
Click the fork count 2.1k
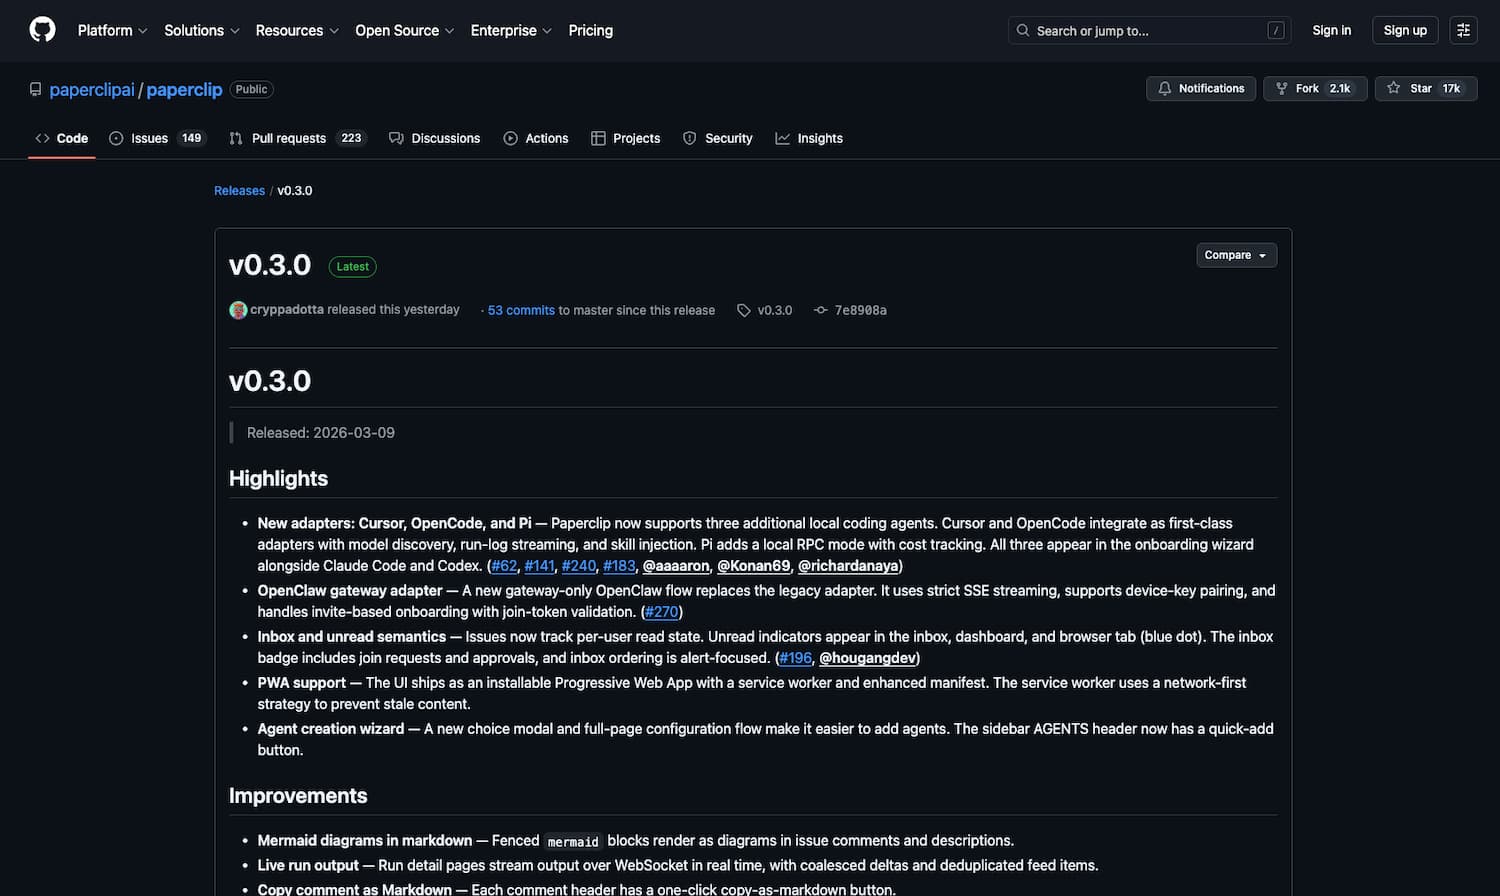point(1340,88)
